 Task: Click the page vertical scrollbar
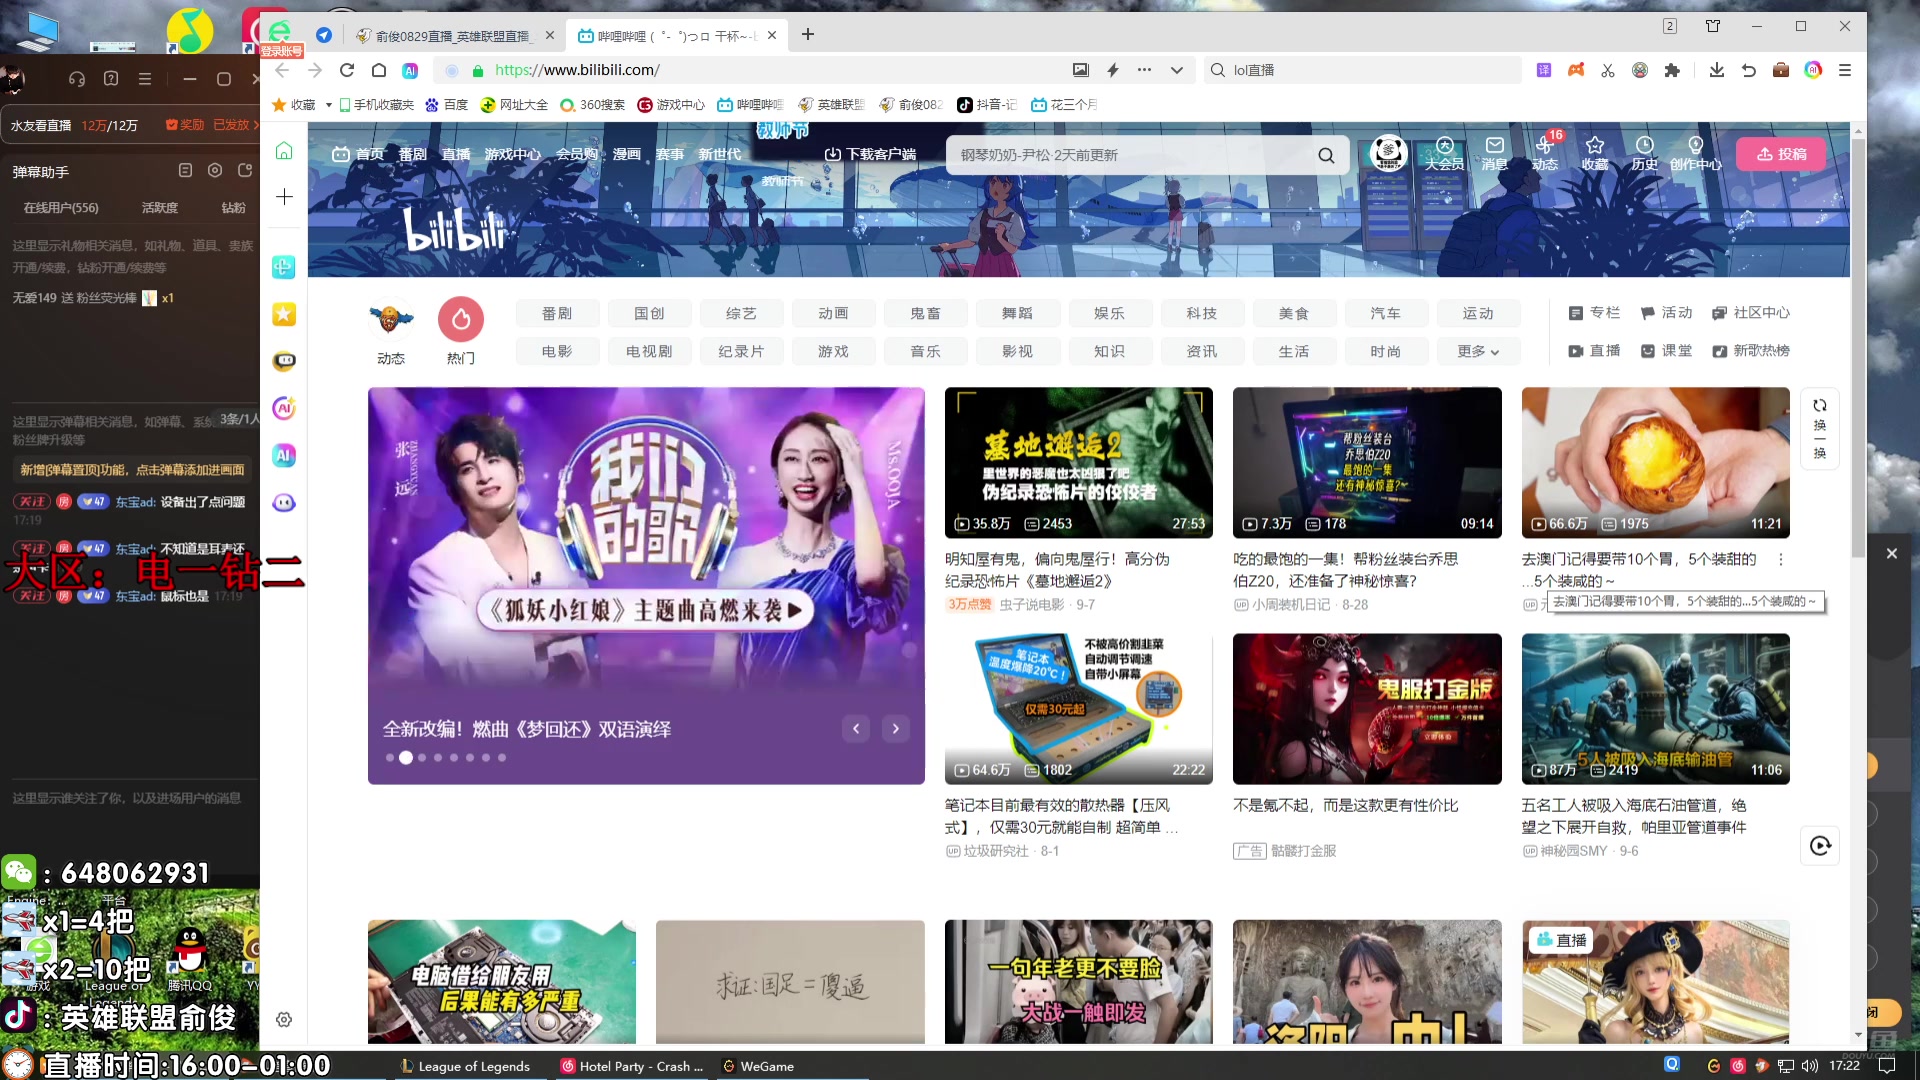pos(1859,350)
